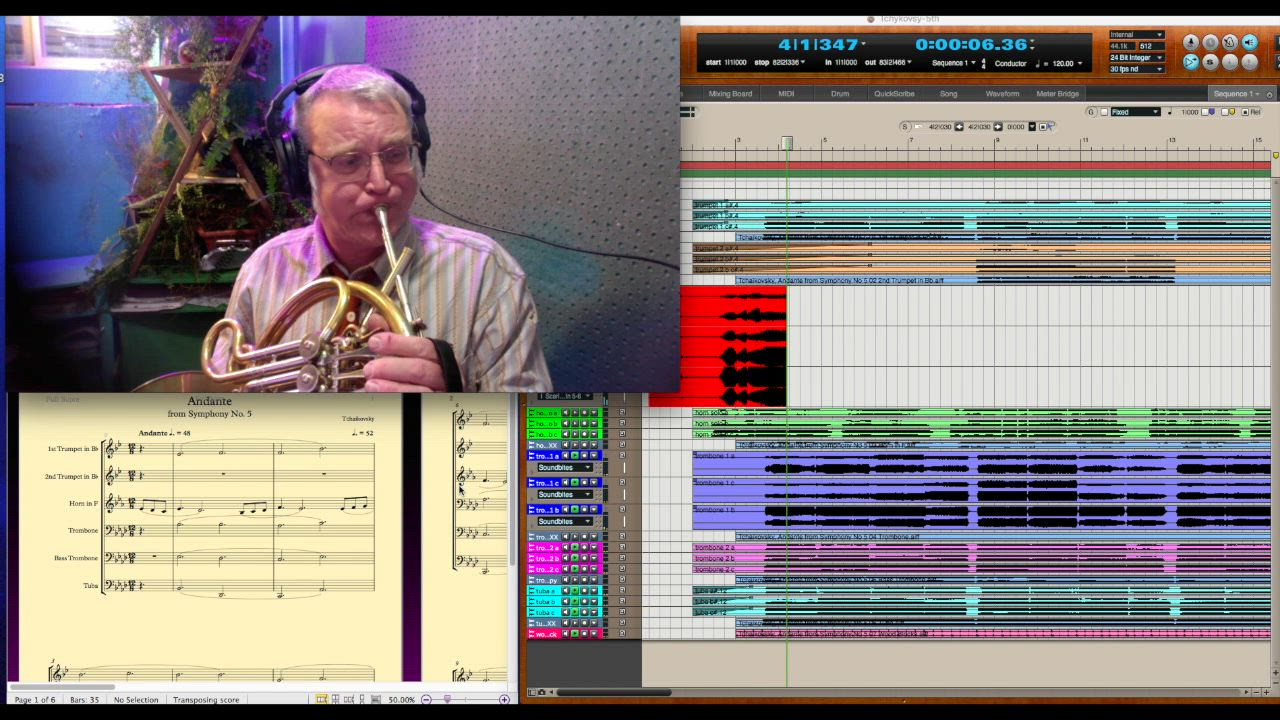Click the Sequence 1 selector in transport

pos(953,63)
